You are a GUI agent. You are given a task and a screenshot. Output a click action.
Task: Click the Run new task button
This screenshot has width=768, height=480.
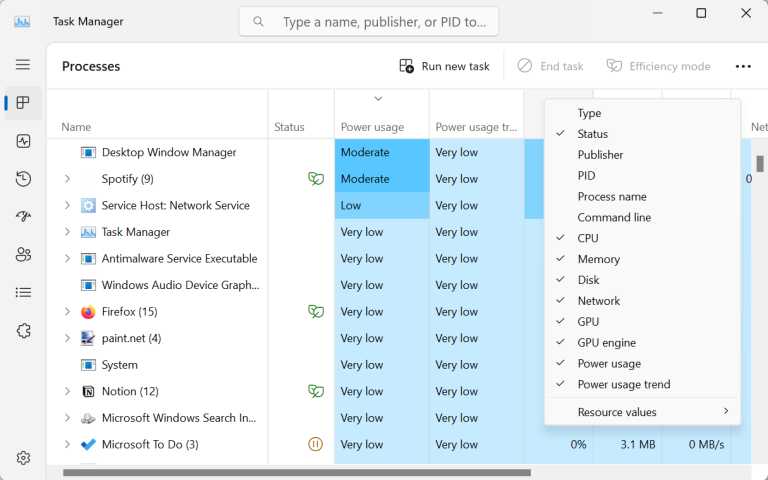[444, 66]
